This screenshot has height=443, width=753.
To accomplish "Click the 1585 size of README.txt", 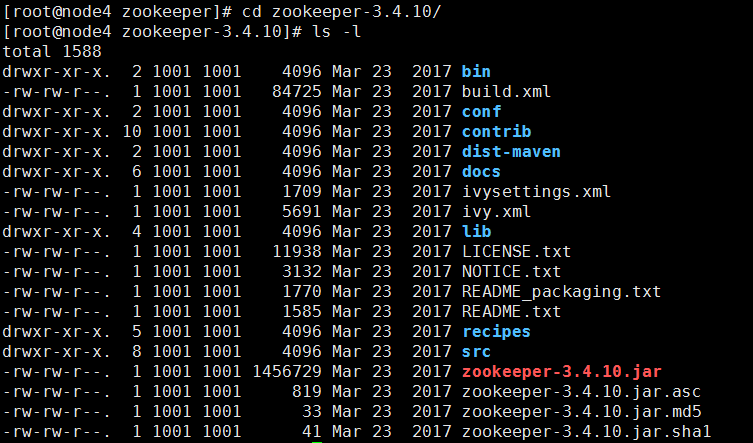I will click(302, 312).
